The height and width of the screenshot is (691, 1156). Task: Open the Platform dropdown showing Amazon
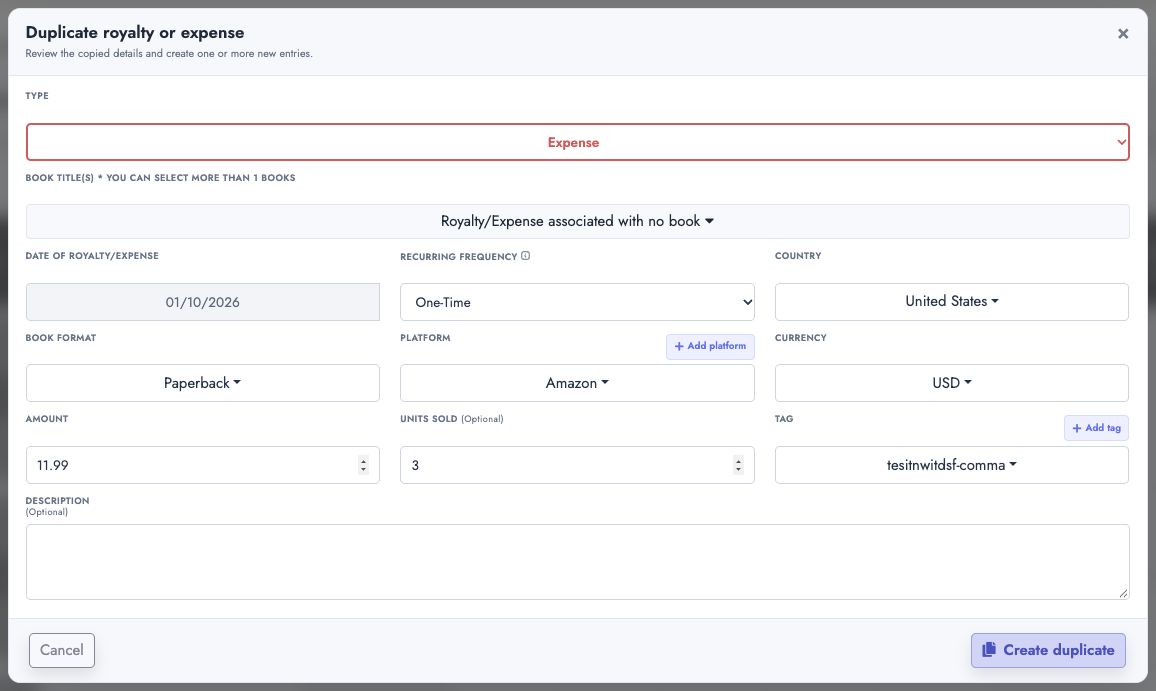[x=577, y=383]
